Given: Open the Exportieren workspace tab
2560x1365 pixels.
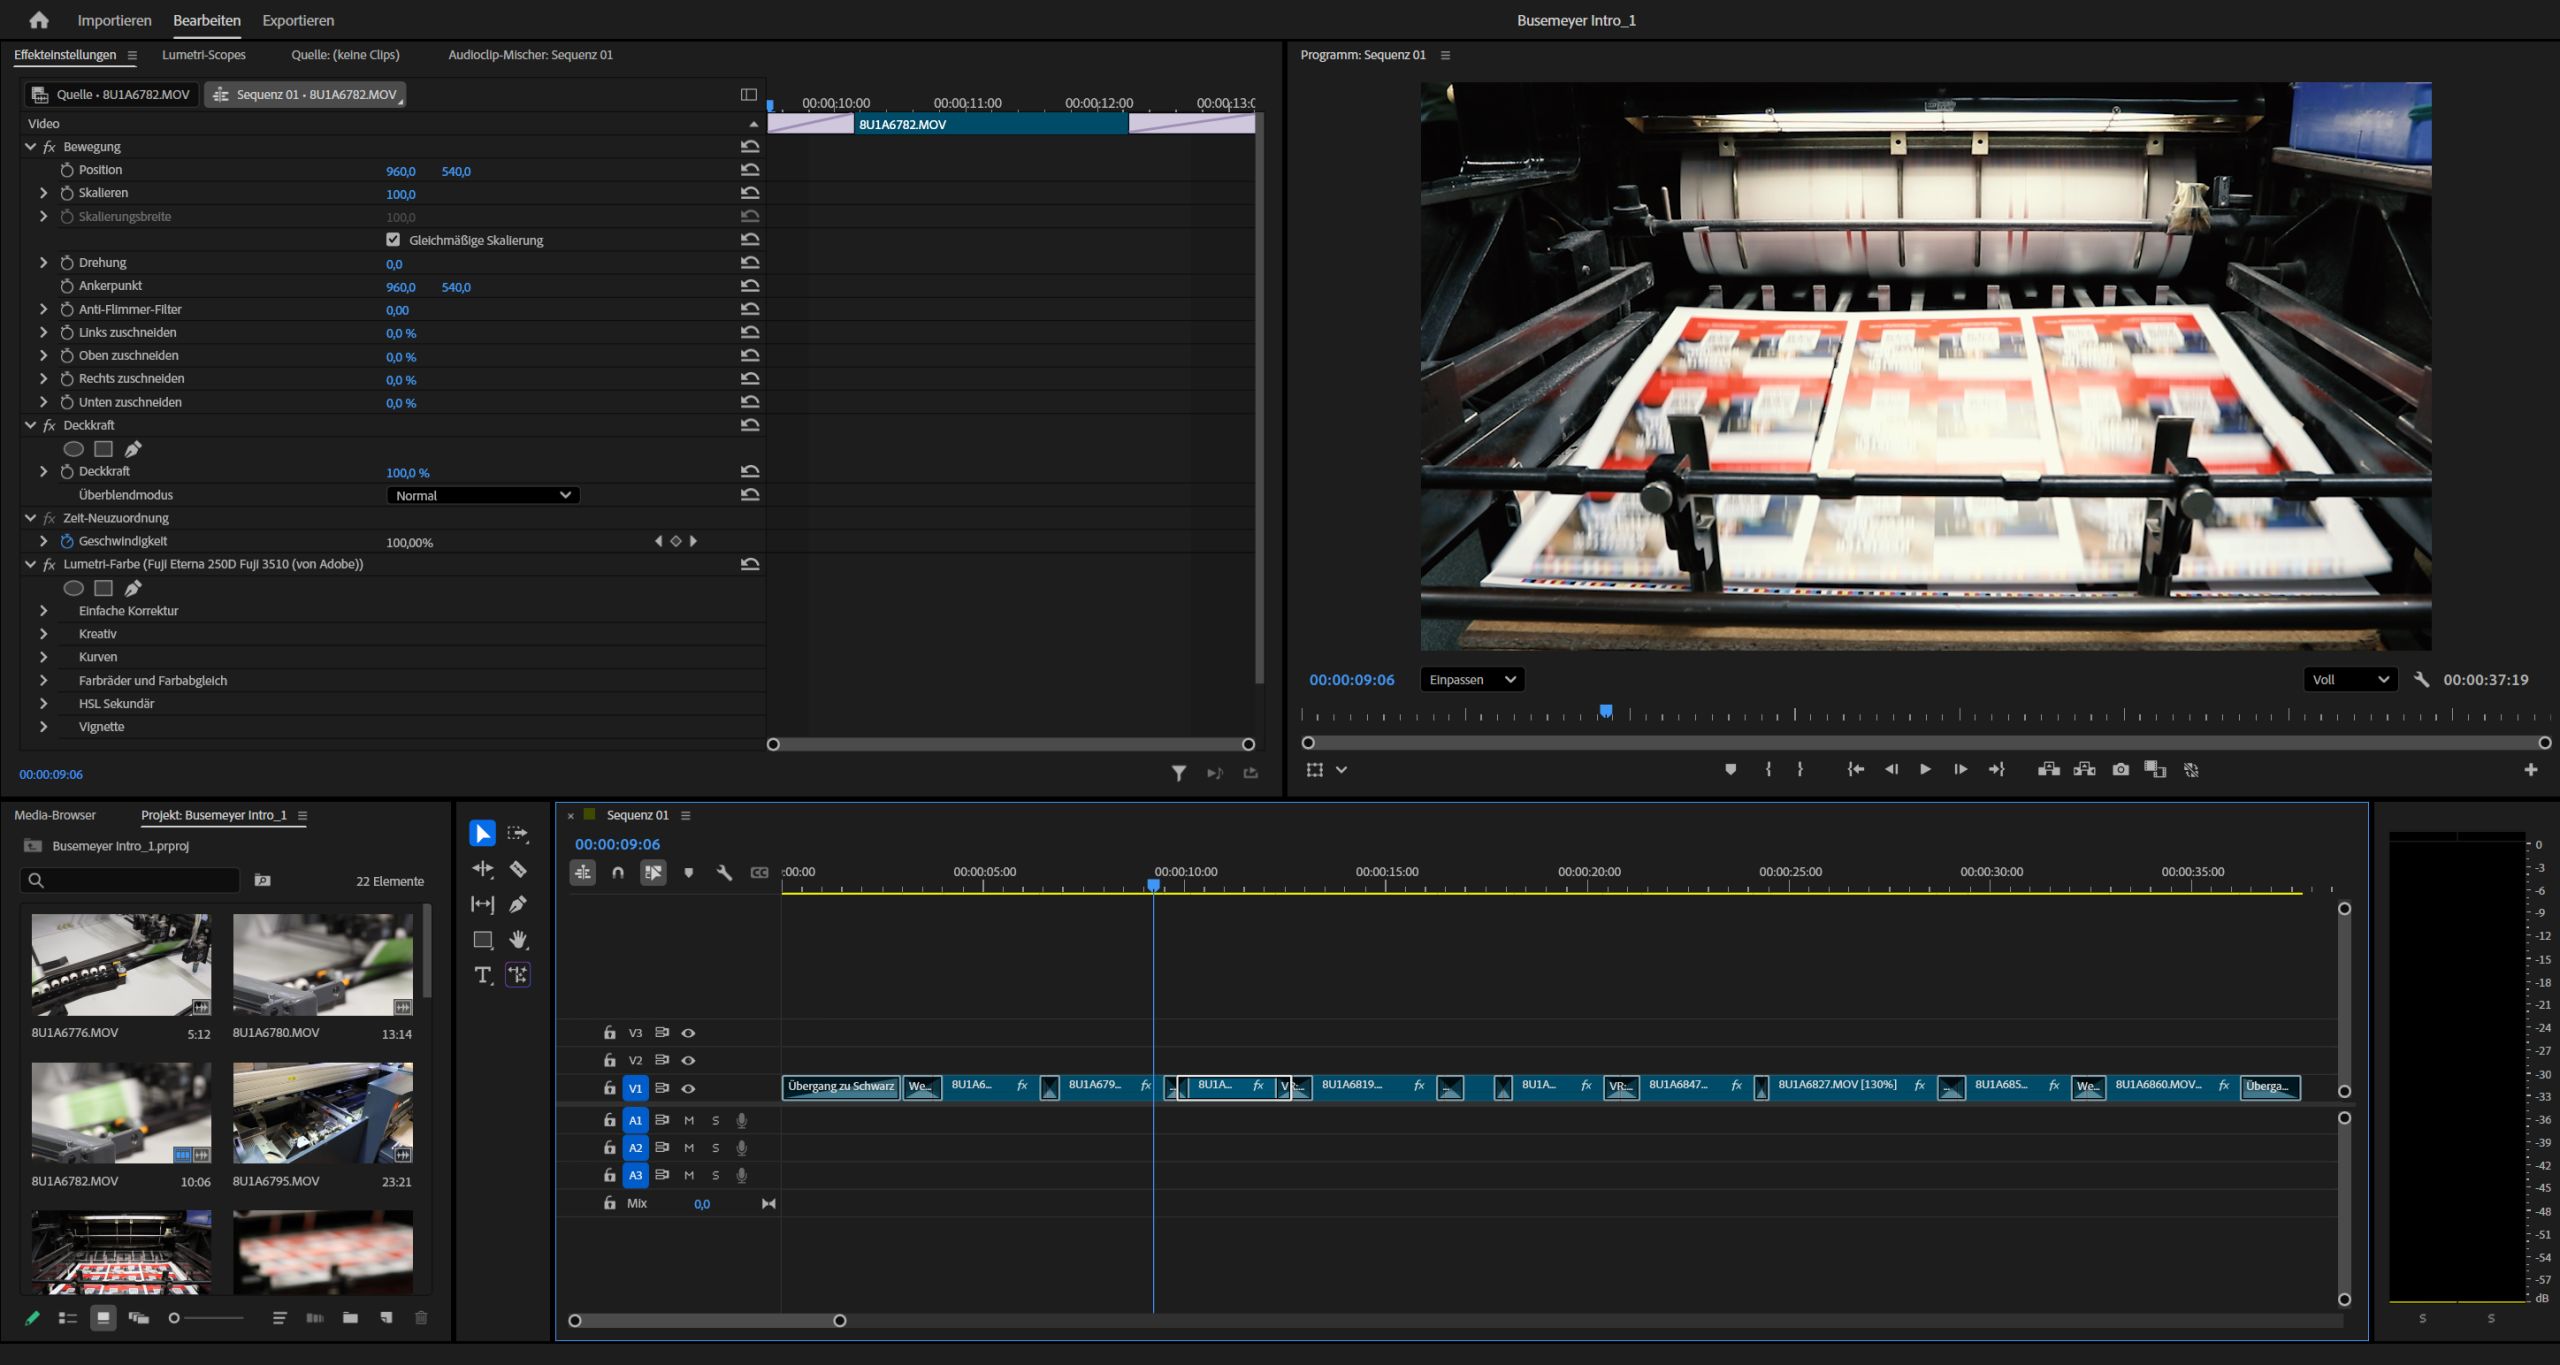Looking at the screenshot, I should click(x=298, y=20).
